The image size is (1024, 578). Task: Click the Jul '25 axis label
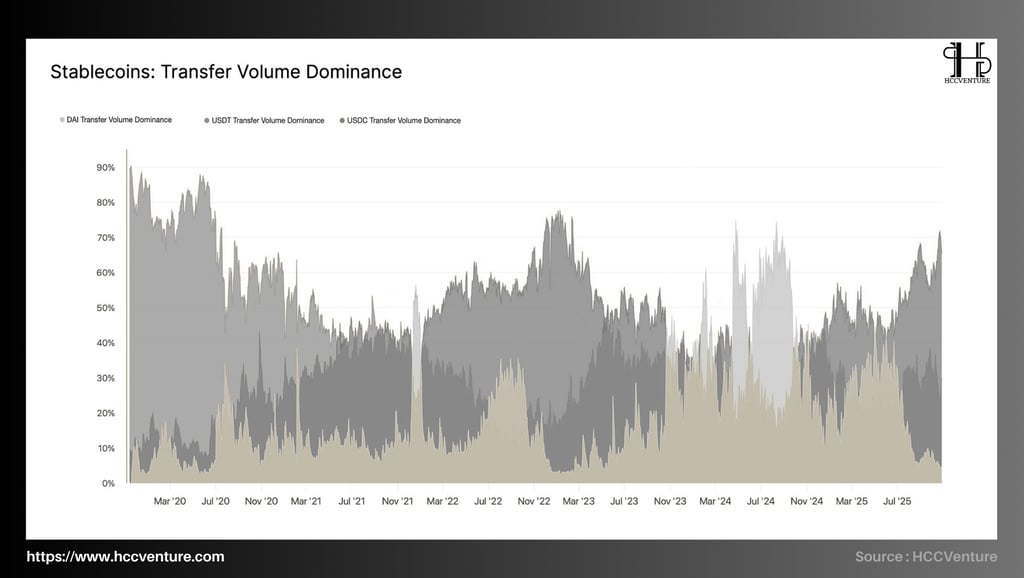[x=897, y=502]
